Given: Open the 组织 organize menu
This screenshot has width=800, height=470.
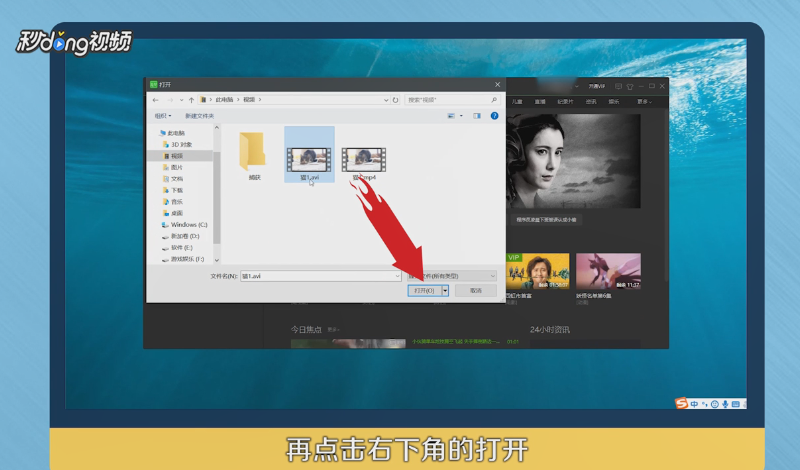Looking at the screenshot, I should point(163,116).
